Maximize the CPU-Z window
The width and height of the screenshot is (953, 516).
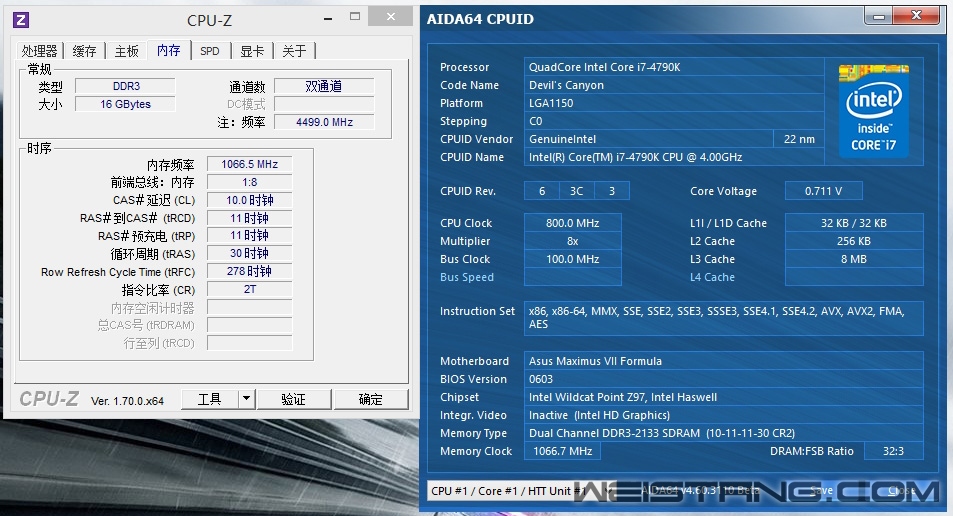pyautogui.click(x=356, y=17)
